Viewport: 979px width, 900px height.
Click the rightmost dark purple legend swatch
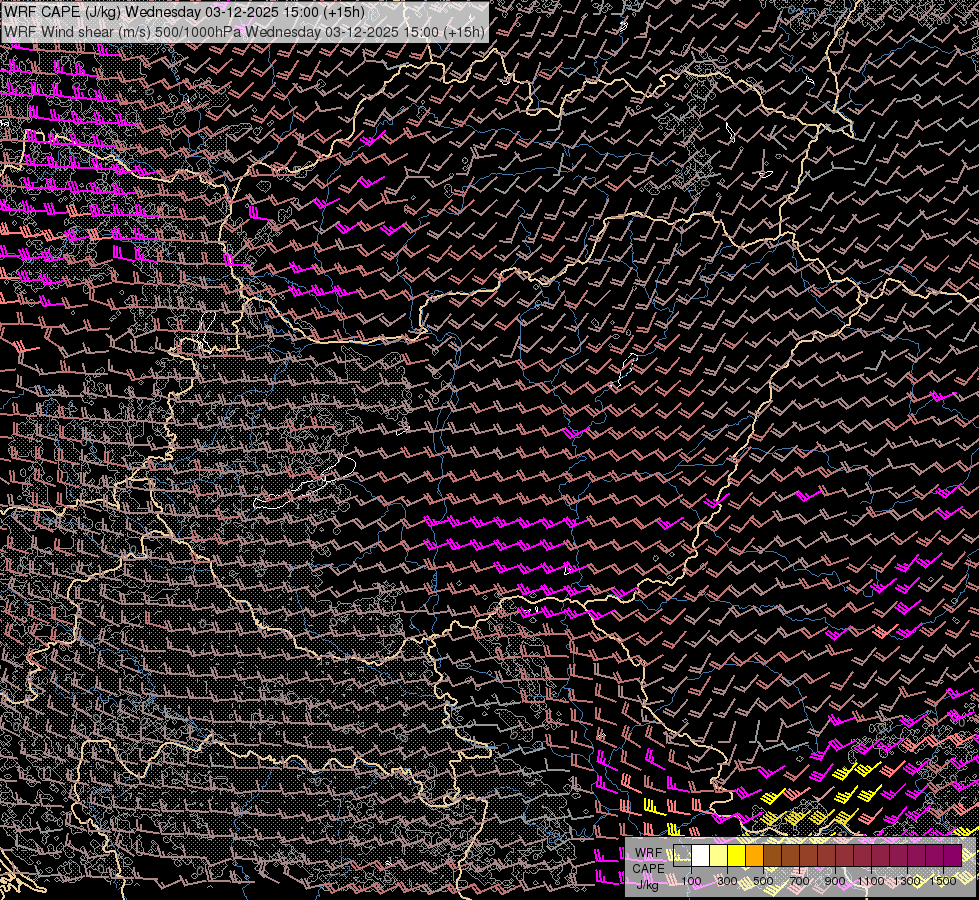tap(953, 856)
